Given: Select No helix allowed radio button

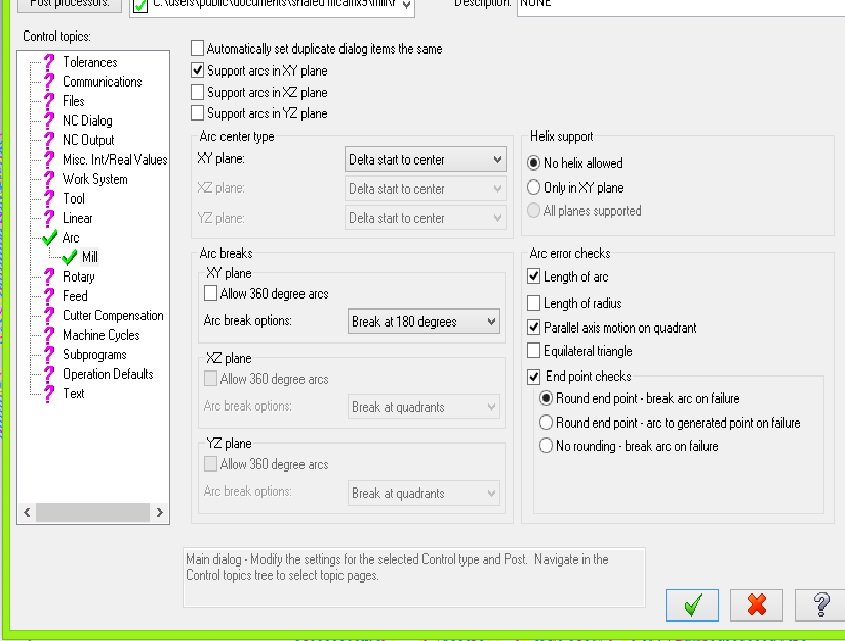Looking at the screenshot, I should click(x=533, y=163).
